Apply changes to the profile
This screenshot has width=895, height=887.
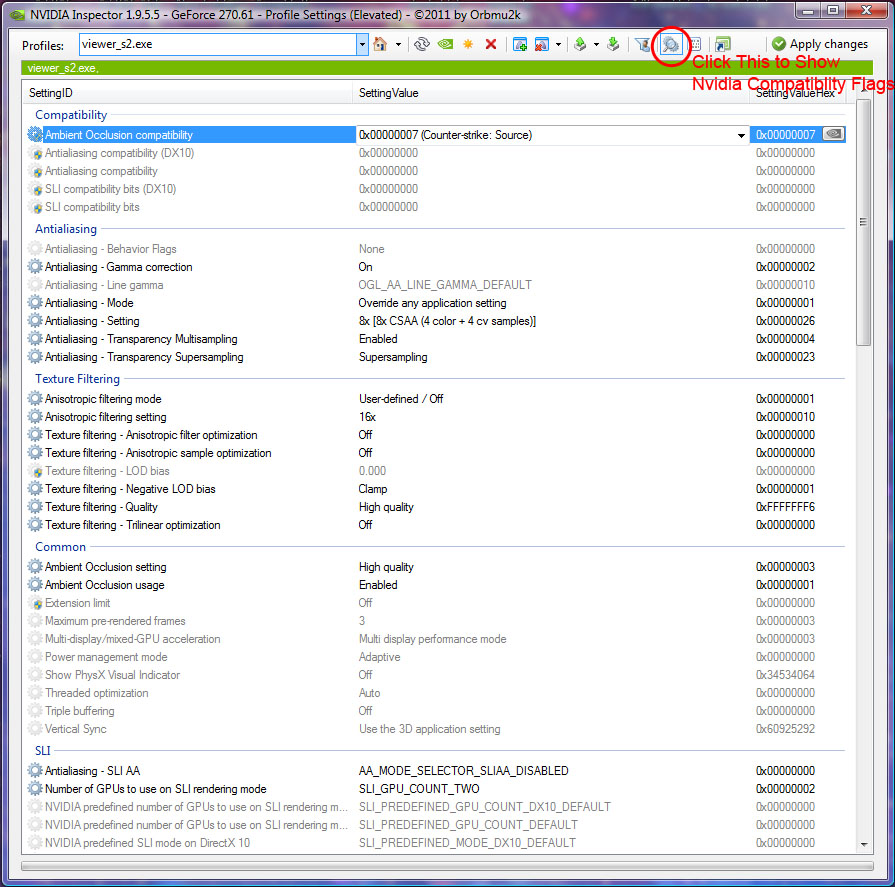(x=820, y=44)
